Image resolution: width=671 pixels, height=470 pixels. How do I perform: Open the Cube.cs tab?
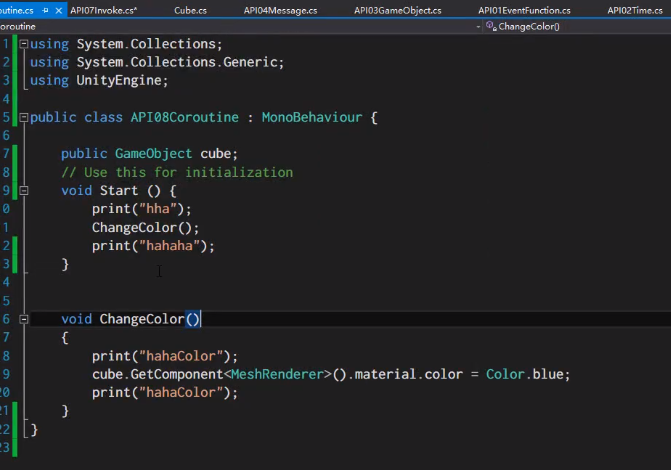(x=190, y=11)
